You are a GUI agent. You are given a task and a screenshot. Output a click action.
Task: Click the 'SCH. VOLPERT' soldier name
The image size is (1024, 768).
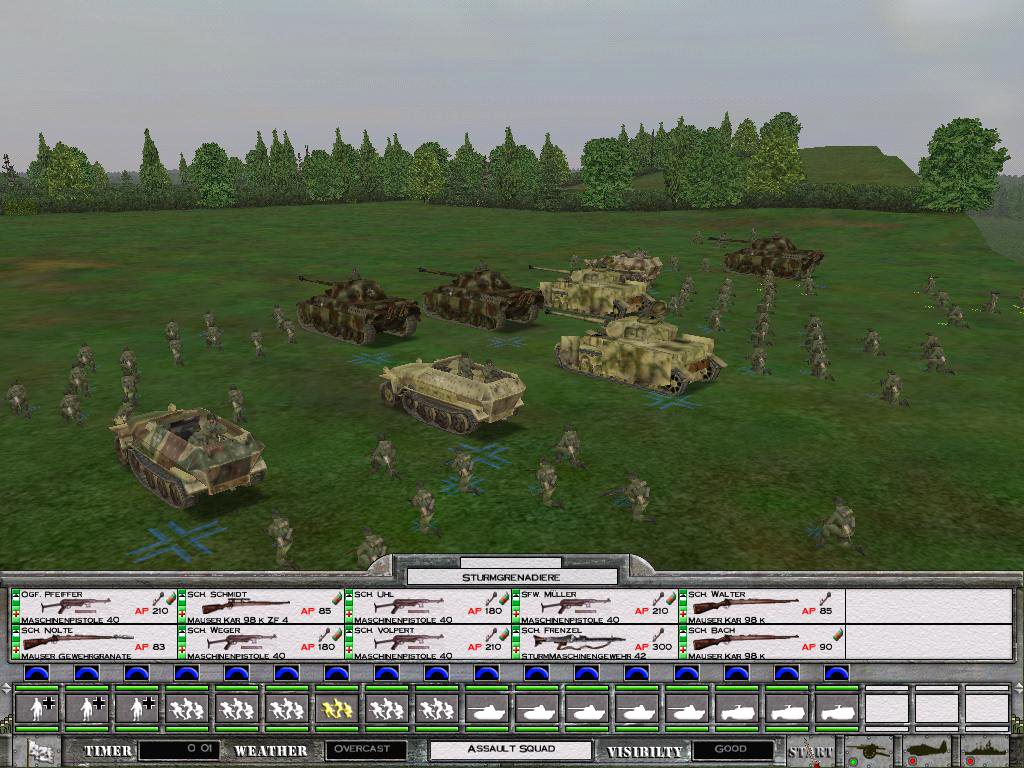(x=385, y=630)
